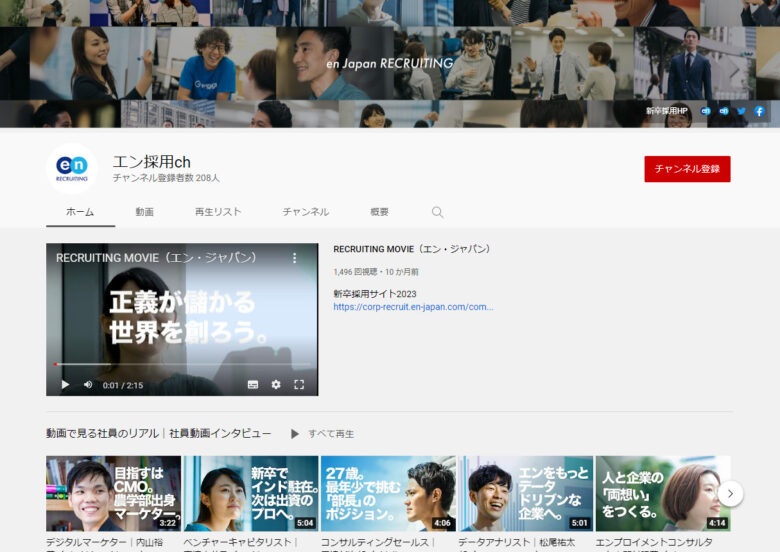Open the corp-recruit.en-japan.com link

click(413, 307)
